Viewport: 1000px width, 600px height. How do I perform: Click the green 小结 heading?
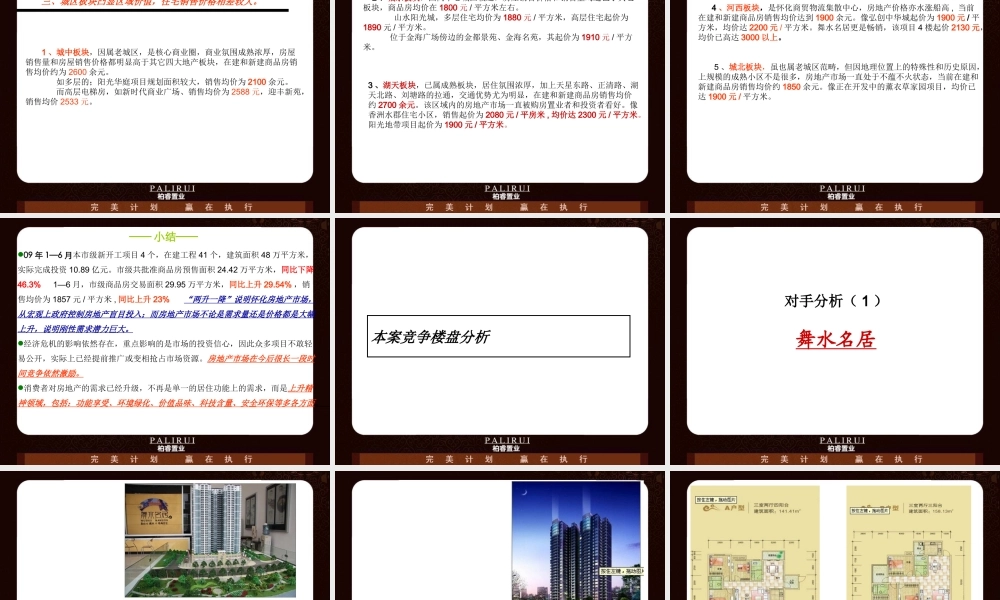(x=164, y=237)
